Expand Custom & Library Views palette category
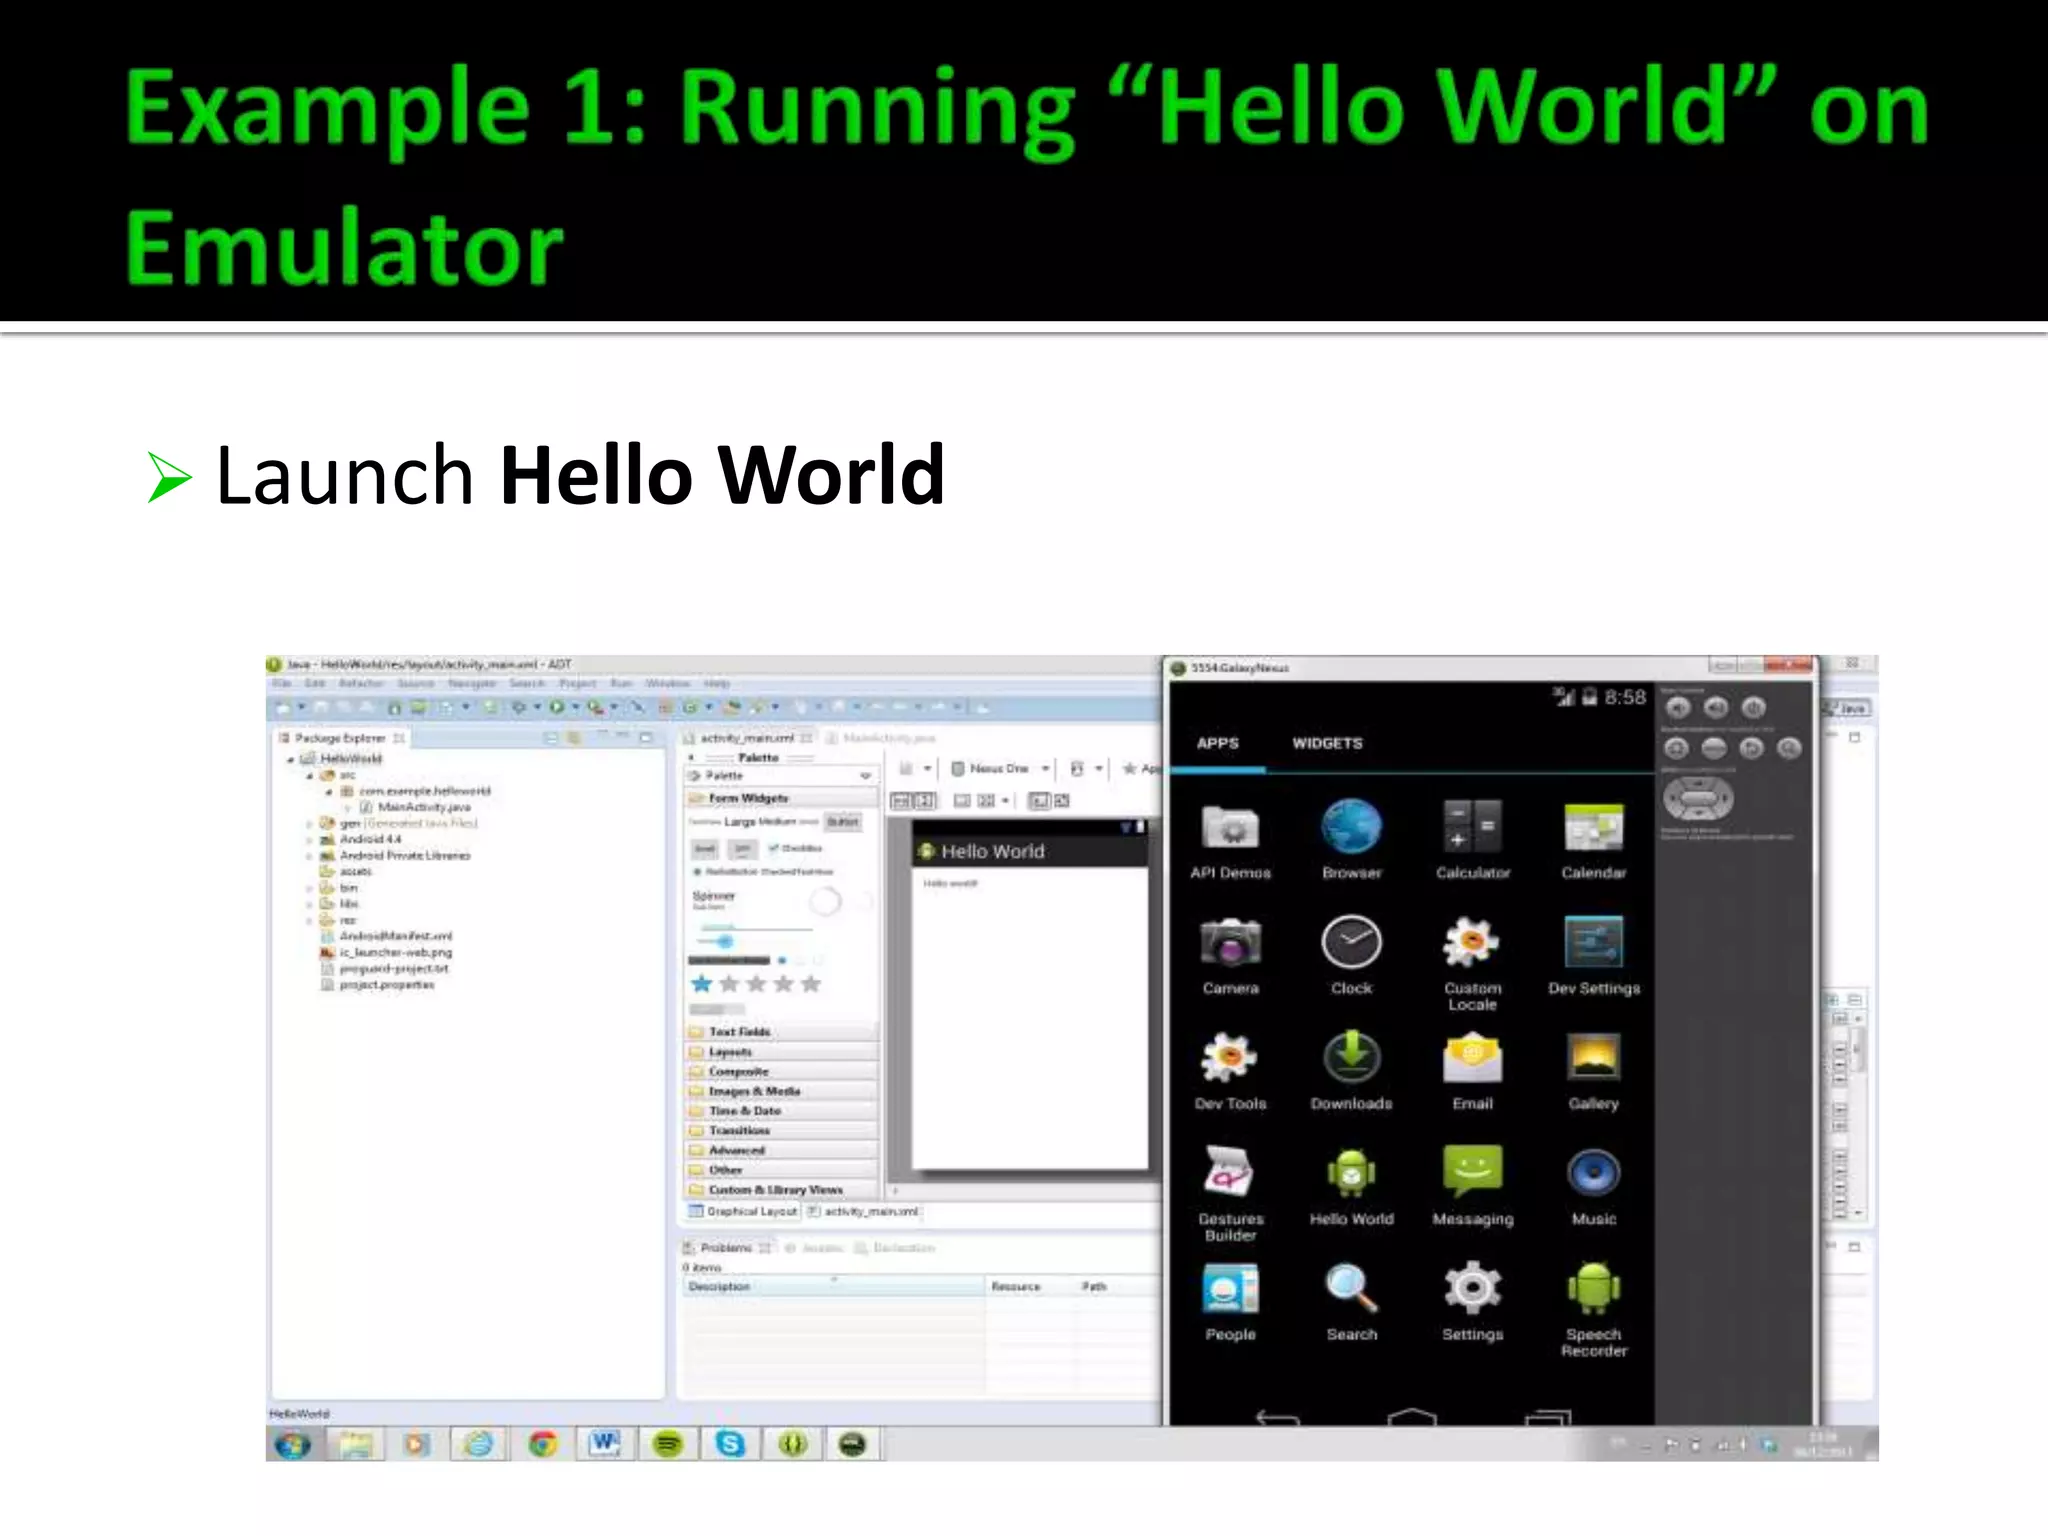The height and width of the screenshot is (1536, 2048). pyautogui.click(x=781, y=1189)
